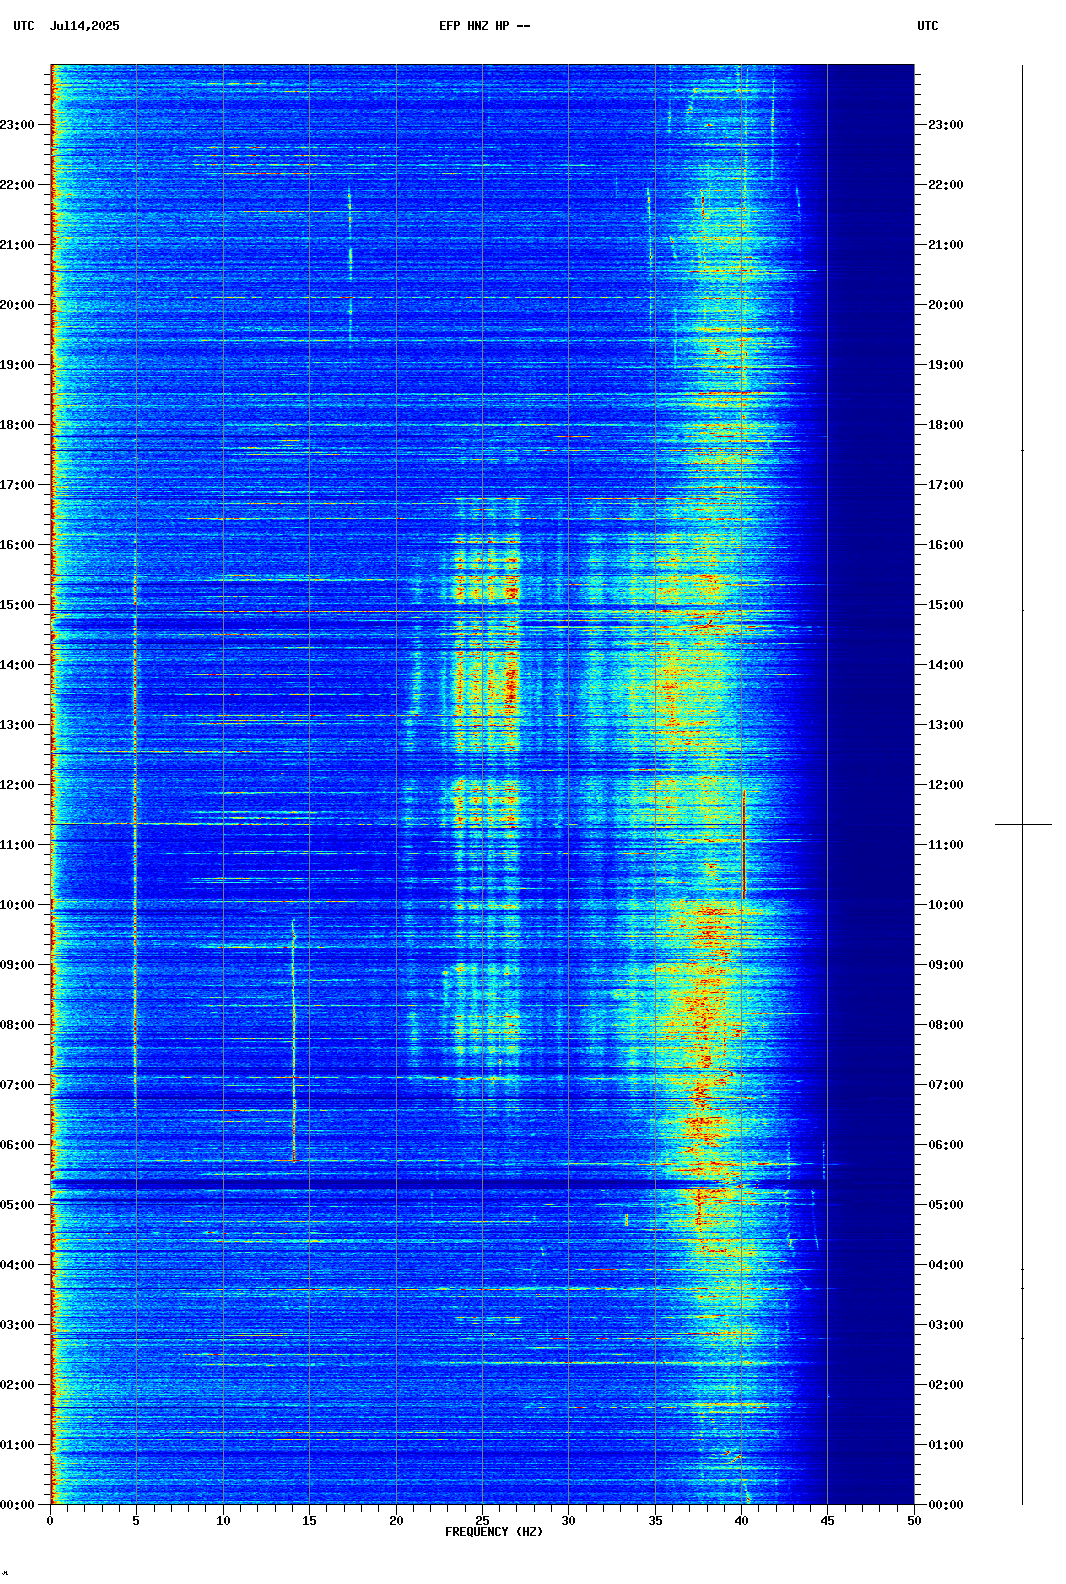Click the right-axis 14:00 time label
This screenshot has height=1584, width=1066.
pyautogui.click(x=946, y=665)
